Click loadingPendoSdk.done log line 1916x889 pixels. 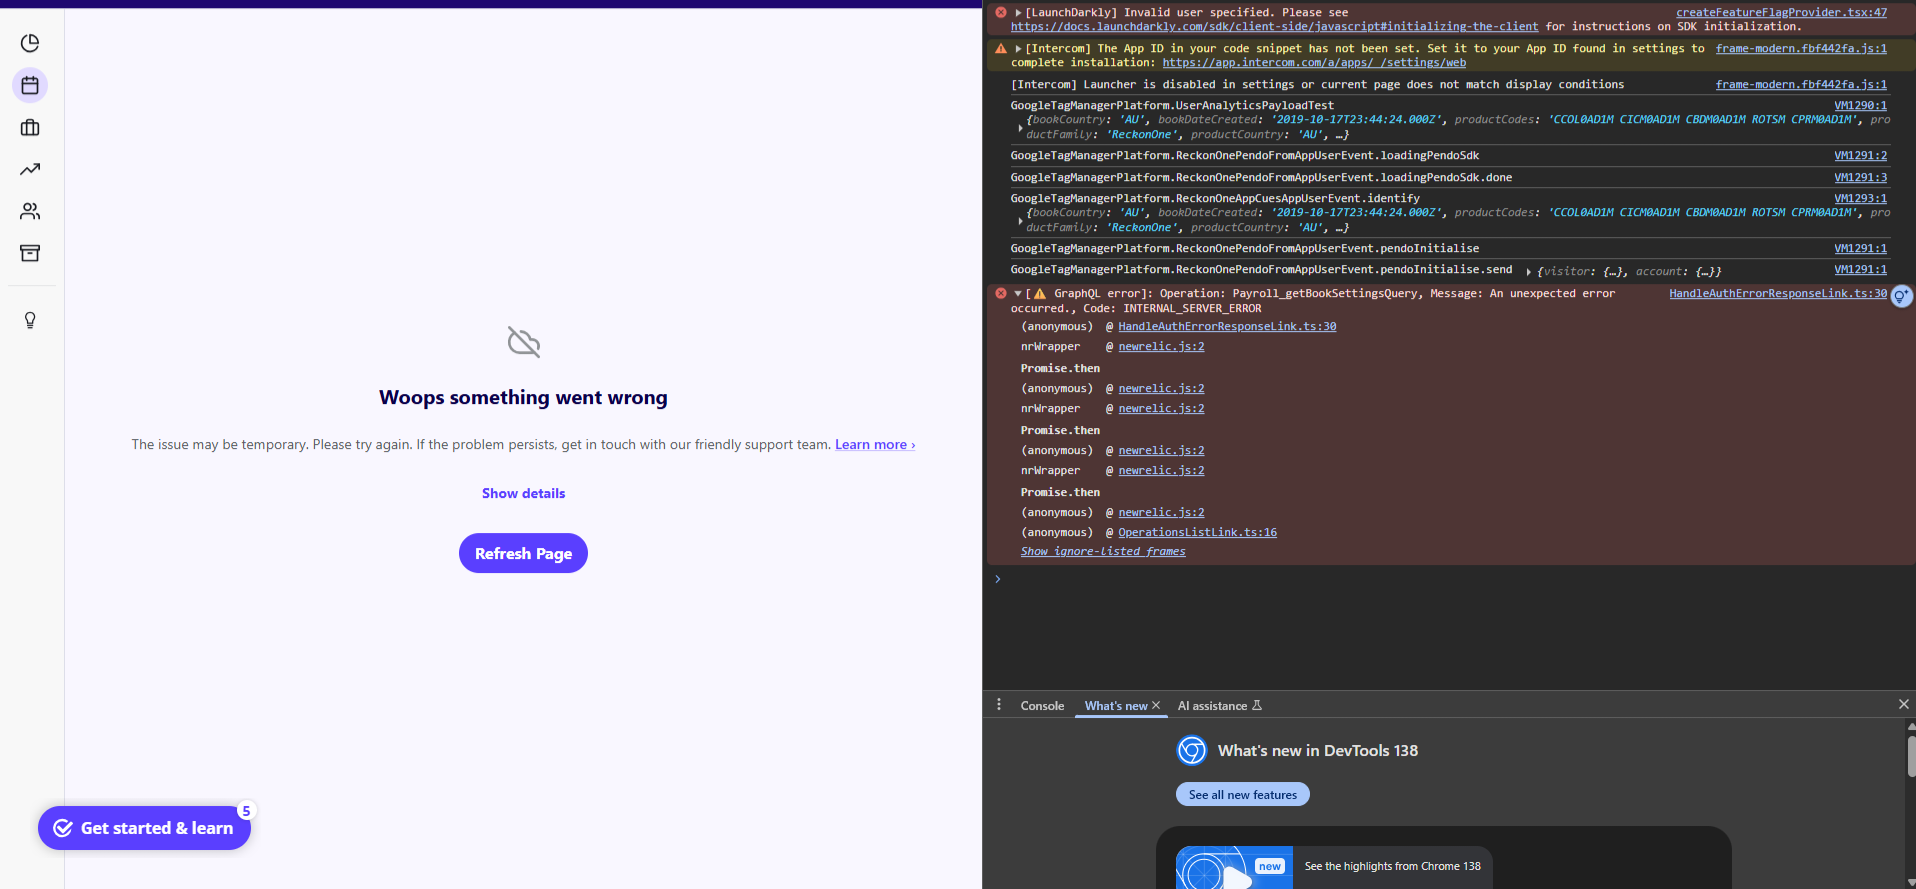click(1261, 178)
